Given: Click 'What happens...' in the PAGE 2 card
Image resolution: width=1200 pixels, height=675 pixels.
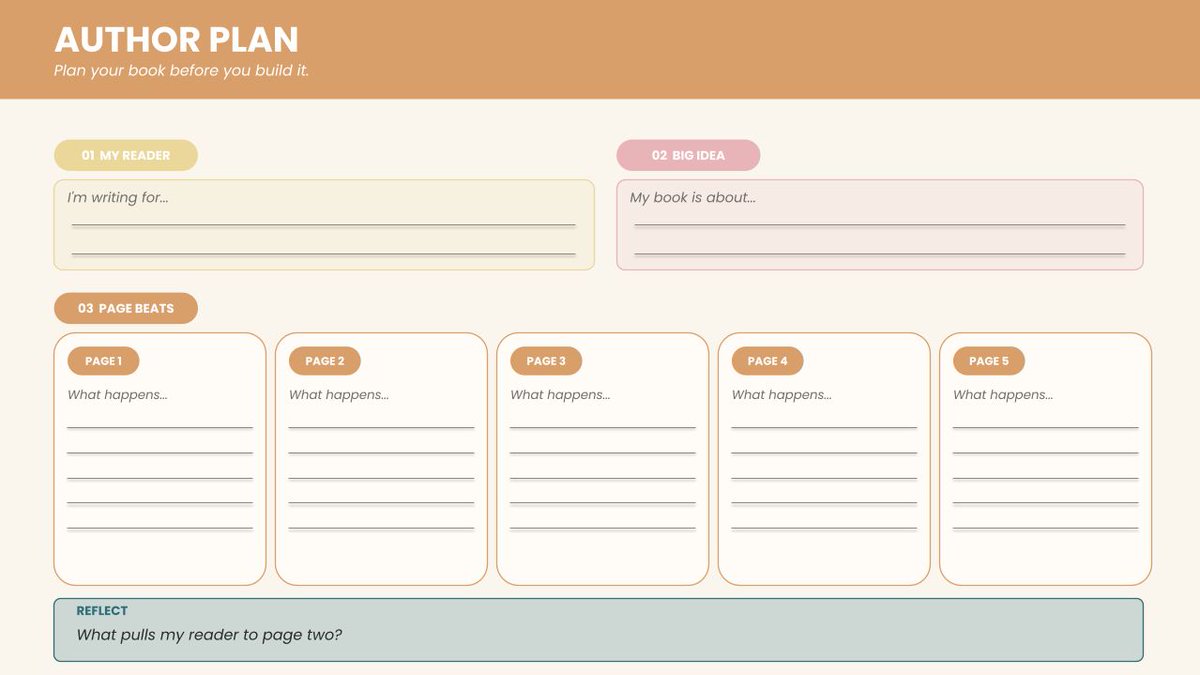Looking at the screenshot, I should pos(339,395).
